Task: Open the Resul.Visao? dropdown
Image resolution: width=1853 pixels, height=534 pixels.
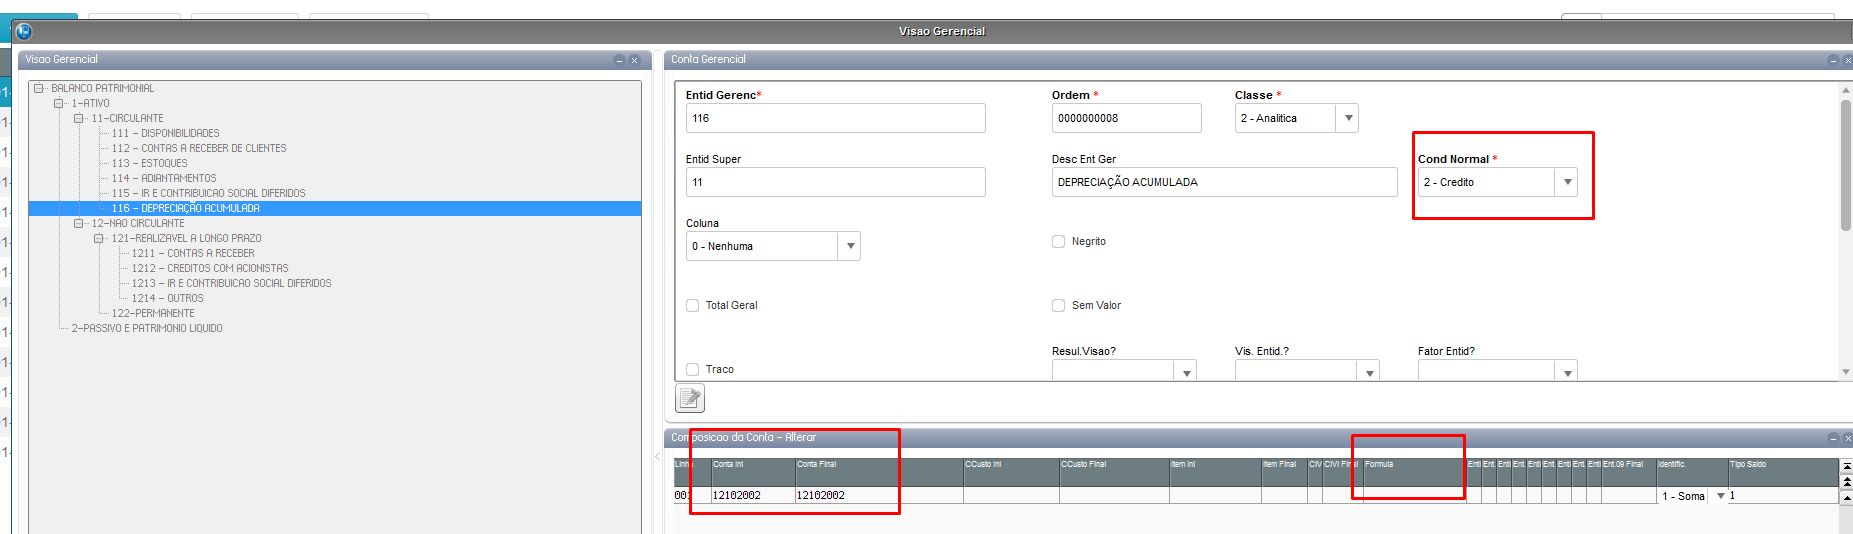Action: [1186, 372]
